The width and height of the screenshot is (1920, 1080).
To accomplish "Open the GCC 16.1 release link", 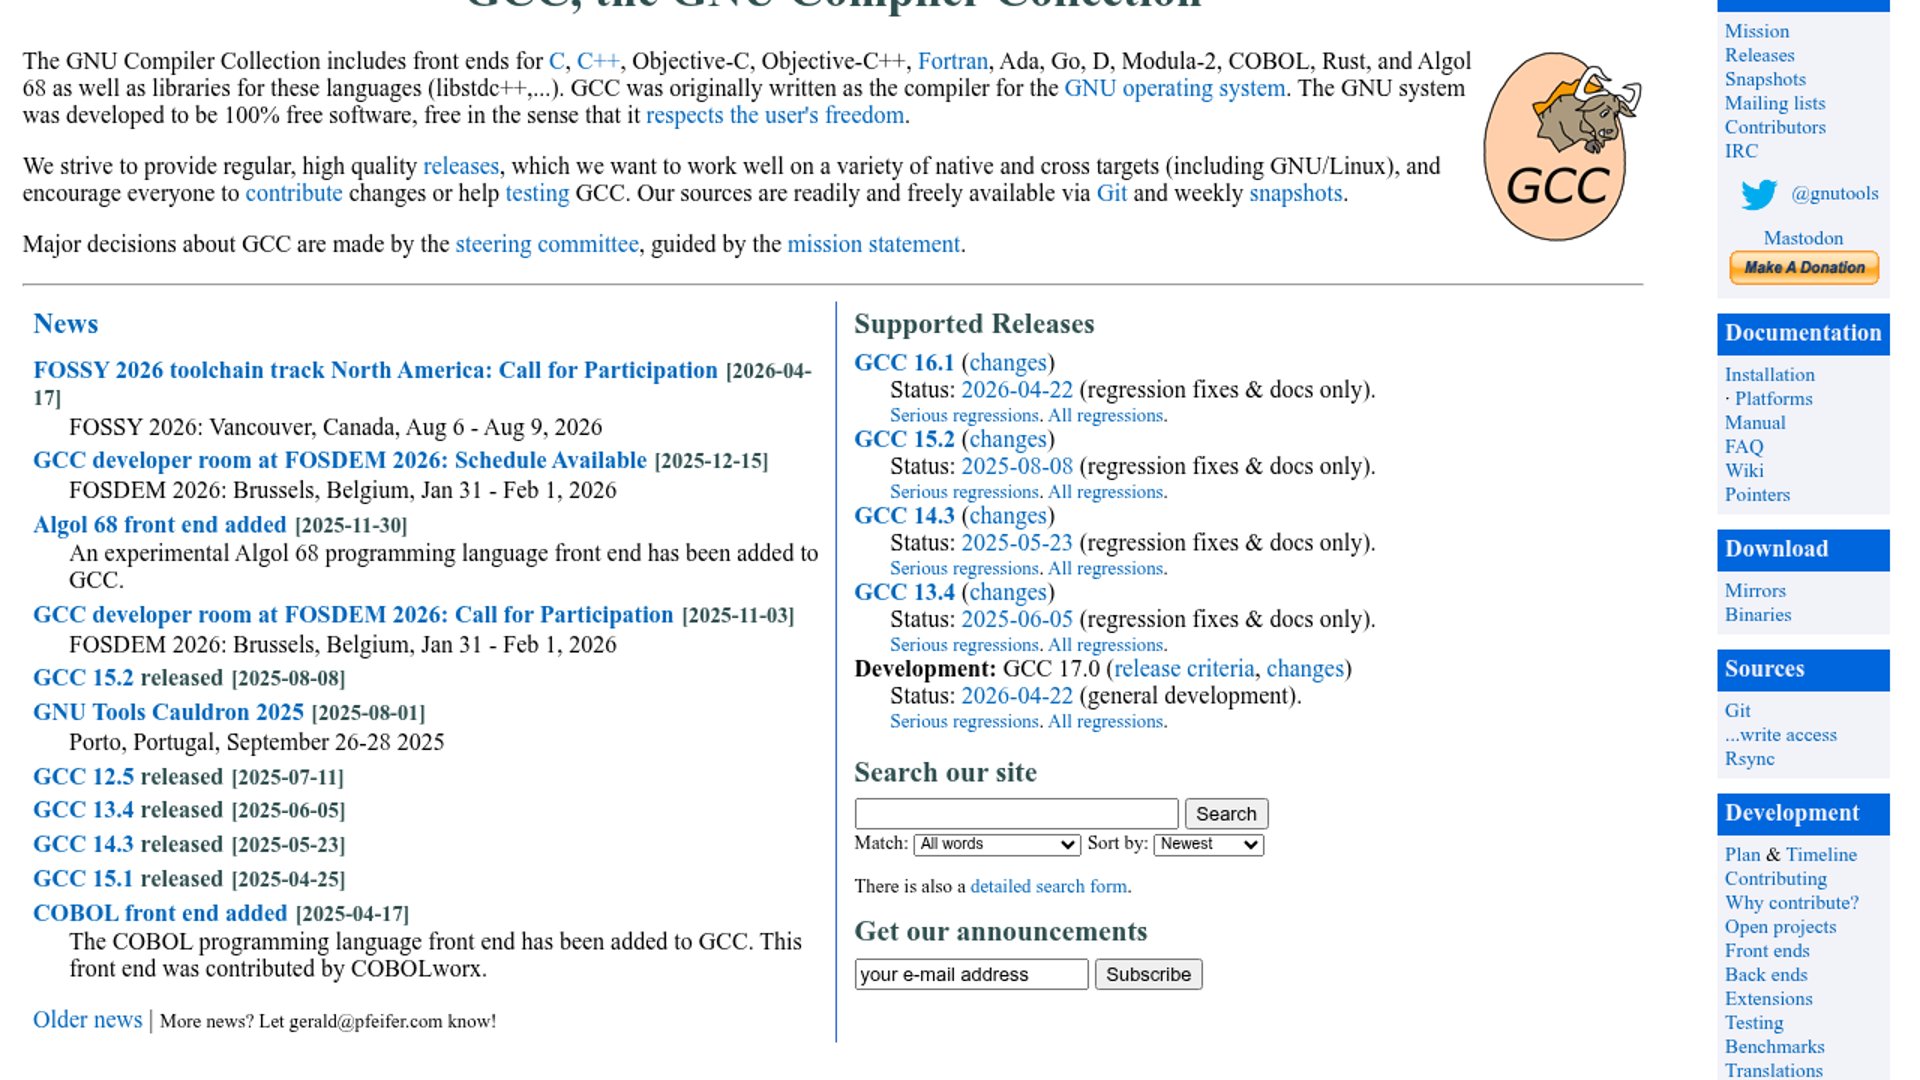I will [x=904, y=363].
